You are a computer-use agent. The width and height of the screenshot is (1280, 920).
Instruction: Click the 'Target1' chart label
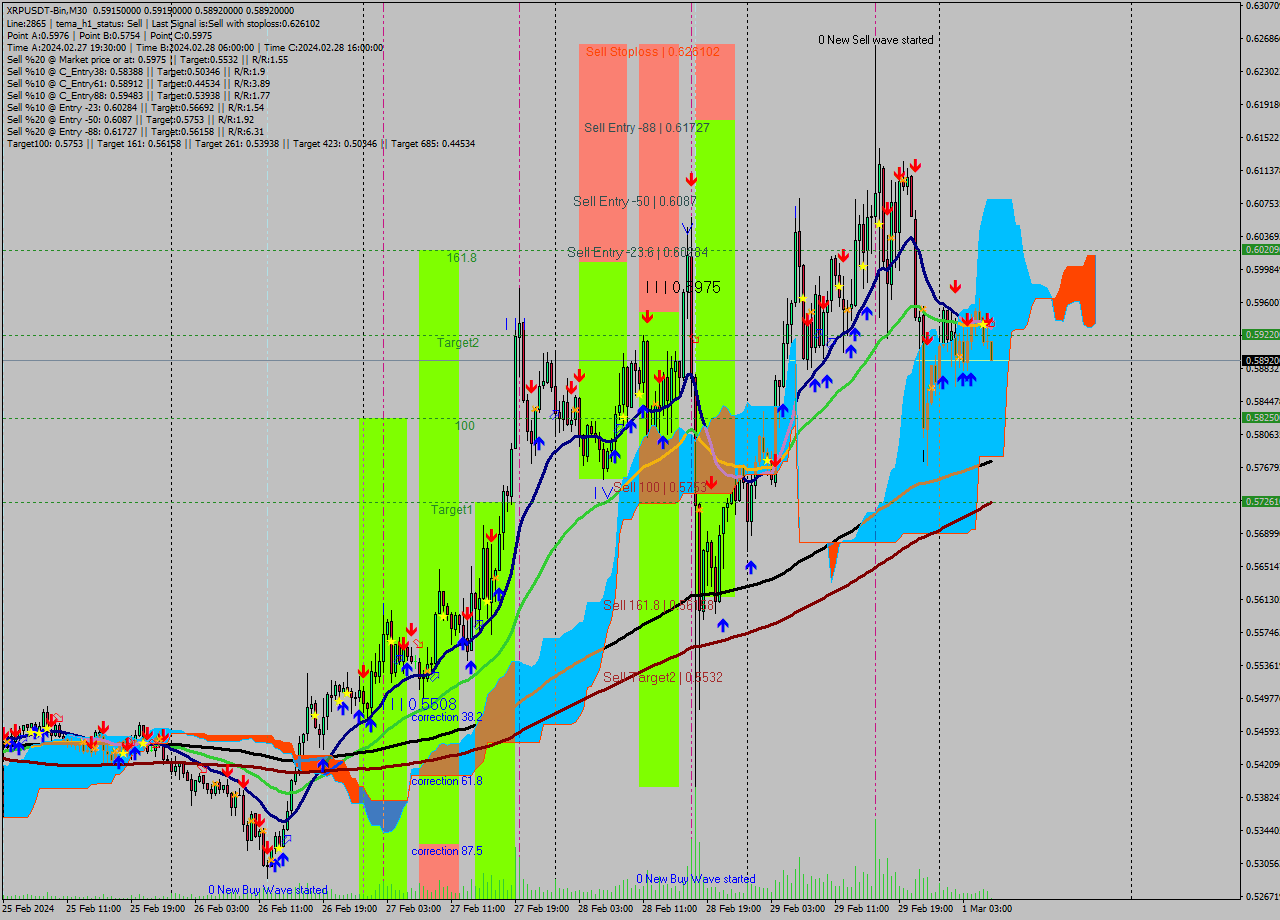(452, 510)
